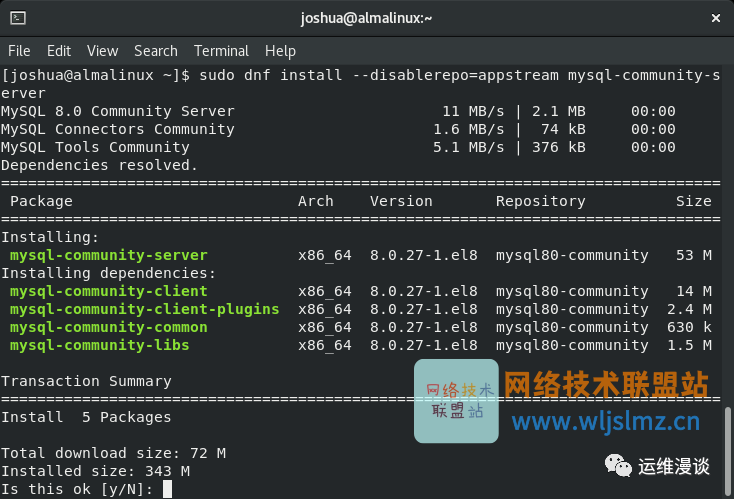The width and height of the screenshot is (734, 499).
Task: Click the 'Size' column header
Action: 694,201
